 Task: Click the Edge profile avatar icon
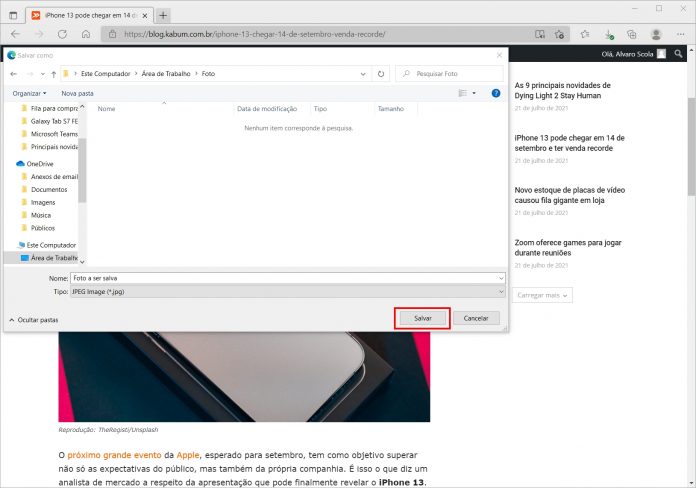click(657, 34)
